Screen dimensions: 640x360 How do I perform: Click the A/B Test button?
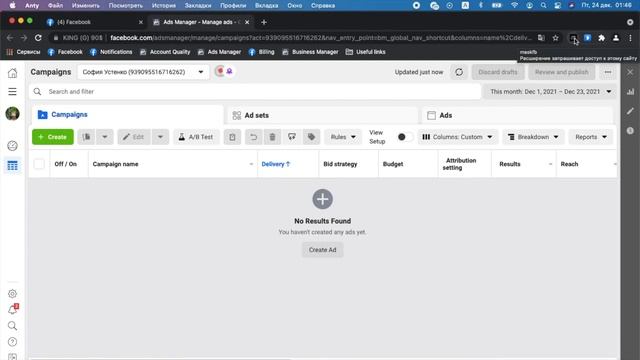tap(196, 137)
